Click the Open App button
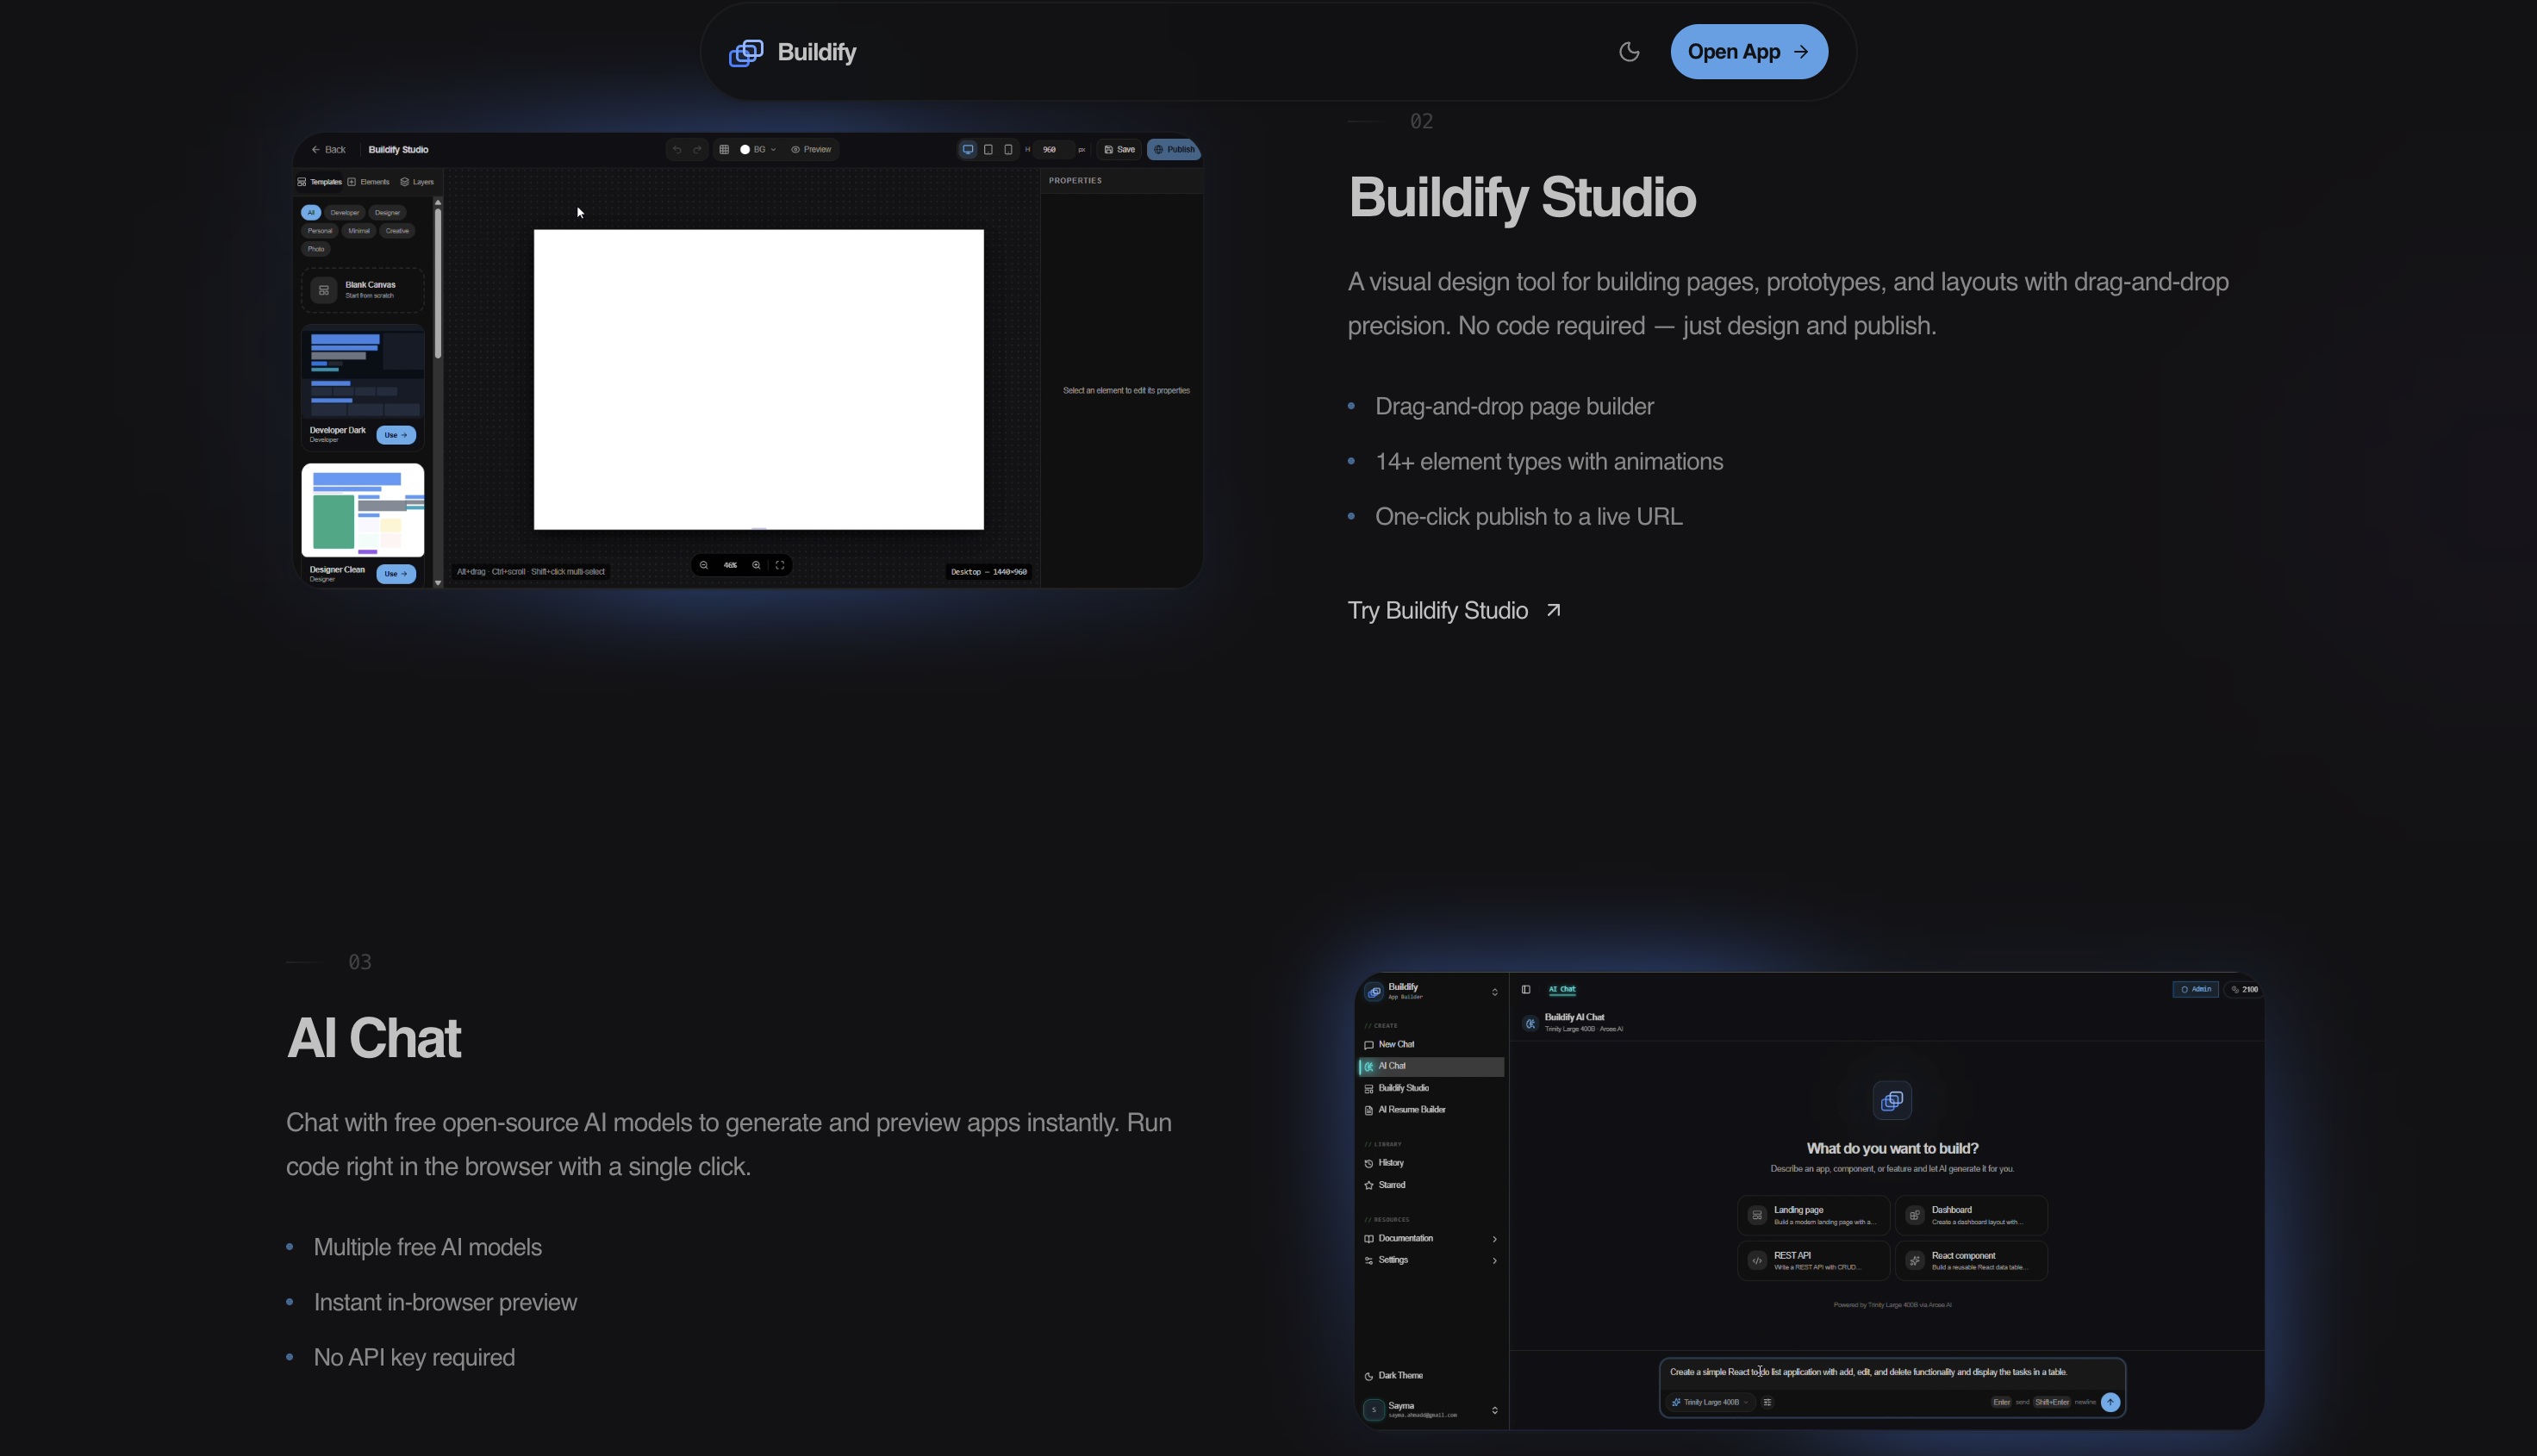Image resolution: width=2537 pixels, height=1456 pixels. (1748, 51)
